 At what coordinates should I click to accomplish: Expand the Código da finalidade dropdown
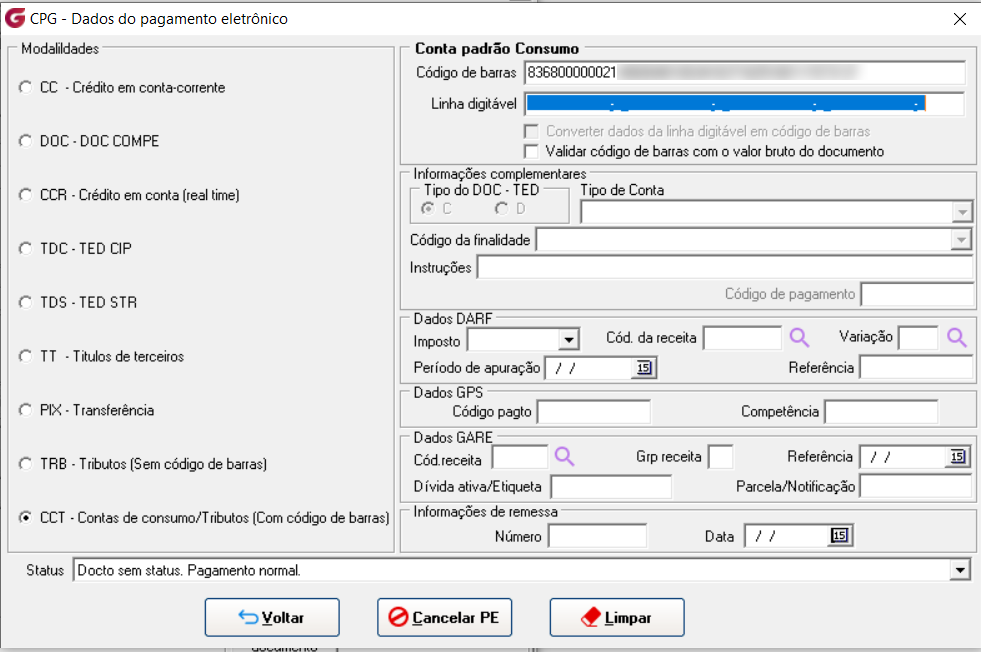[x=960, y=240]
